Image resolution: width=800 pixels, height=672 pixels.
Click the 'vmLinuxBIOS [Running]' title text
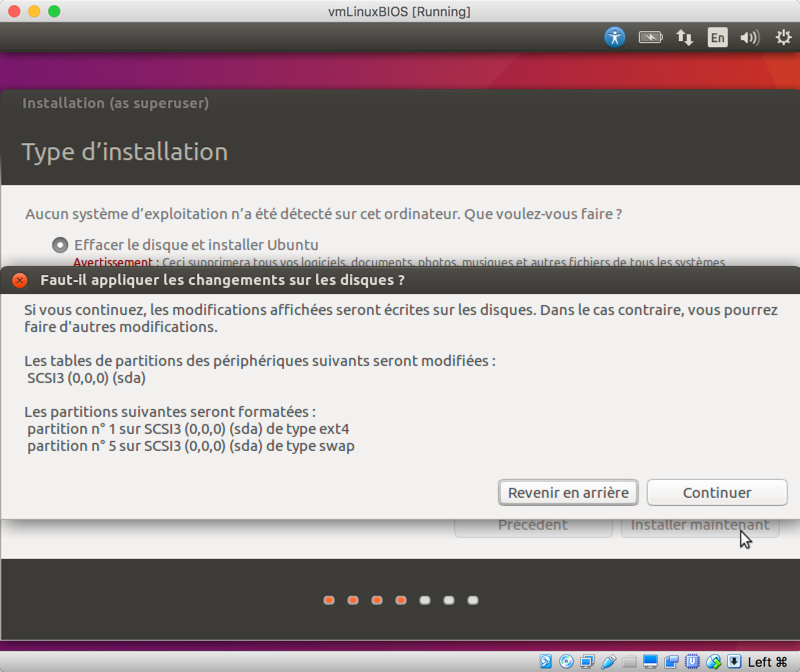pos(399,11)
